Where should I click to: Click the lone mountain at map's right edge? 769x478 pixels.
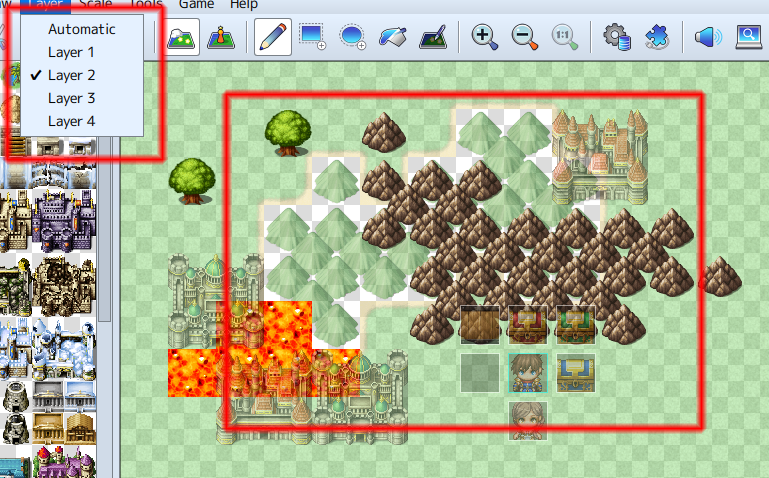pos(719,277)
